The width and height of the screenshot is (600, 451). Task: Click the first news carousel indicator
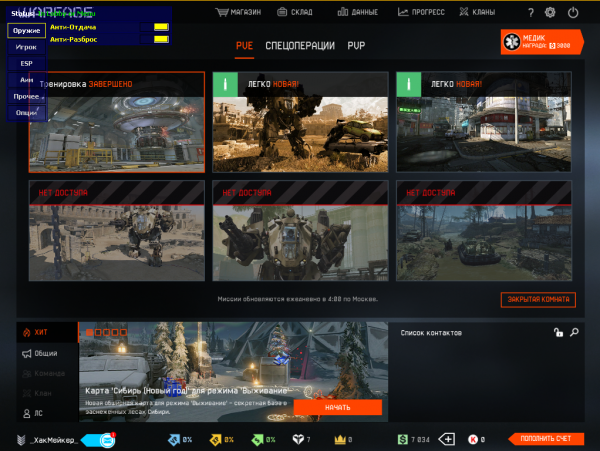point(90,332)
